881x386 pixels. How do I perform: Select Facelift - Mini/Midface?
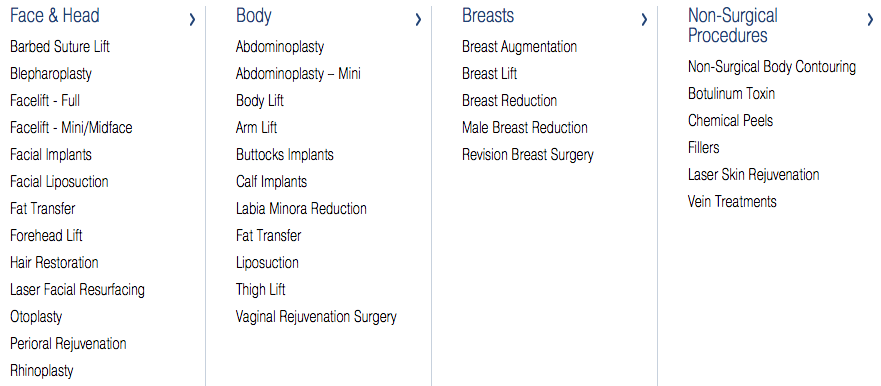coord(71,128)
